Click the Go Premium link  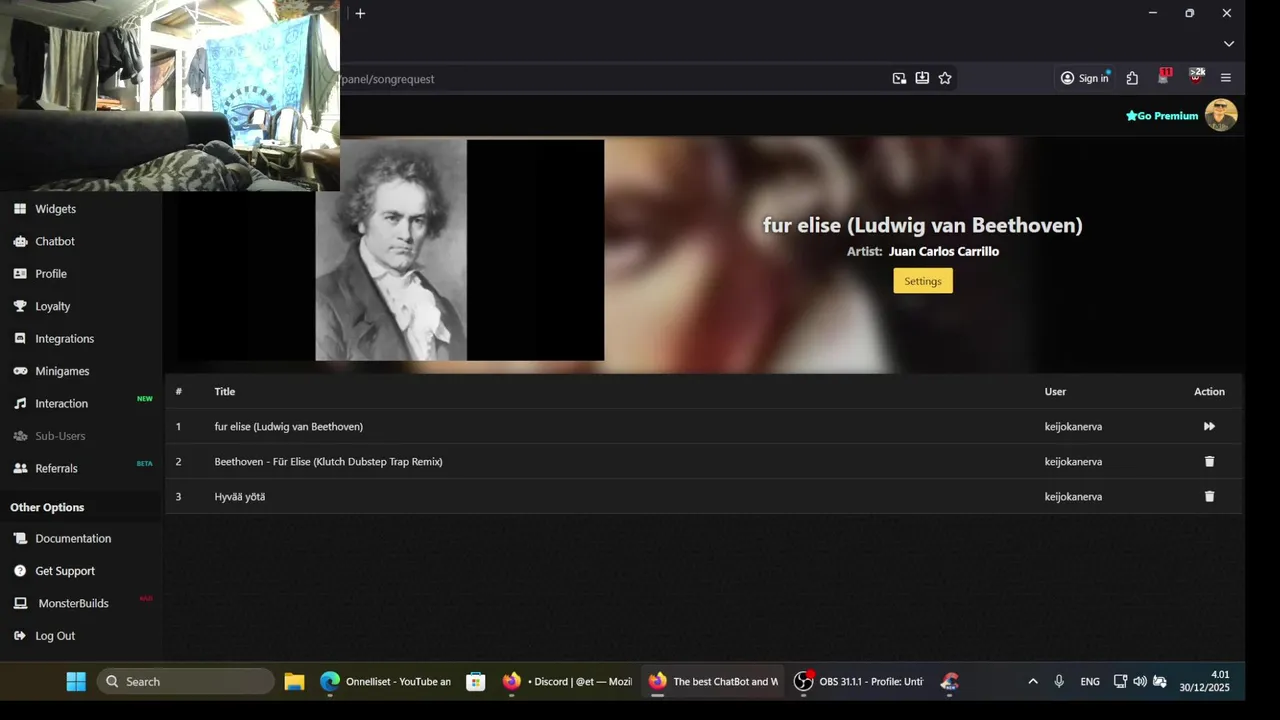[1162, 116]
